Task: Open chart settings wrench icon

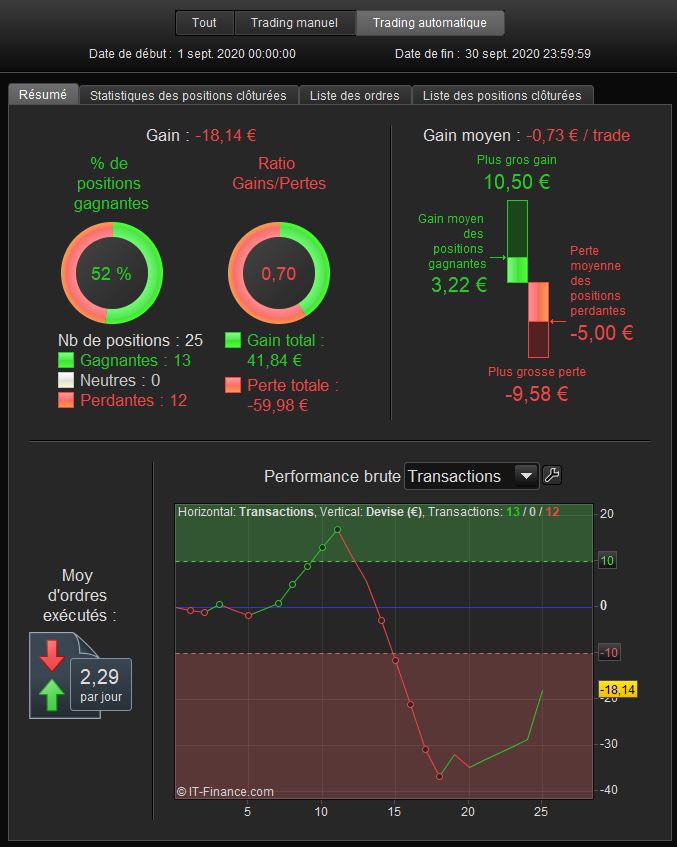Action: [x=552, y=476]
